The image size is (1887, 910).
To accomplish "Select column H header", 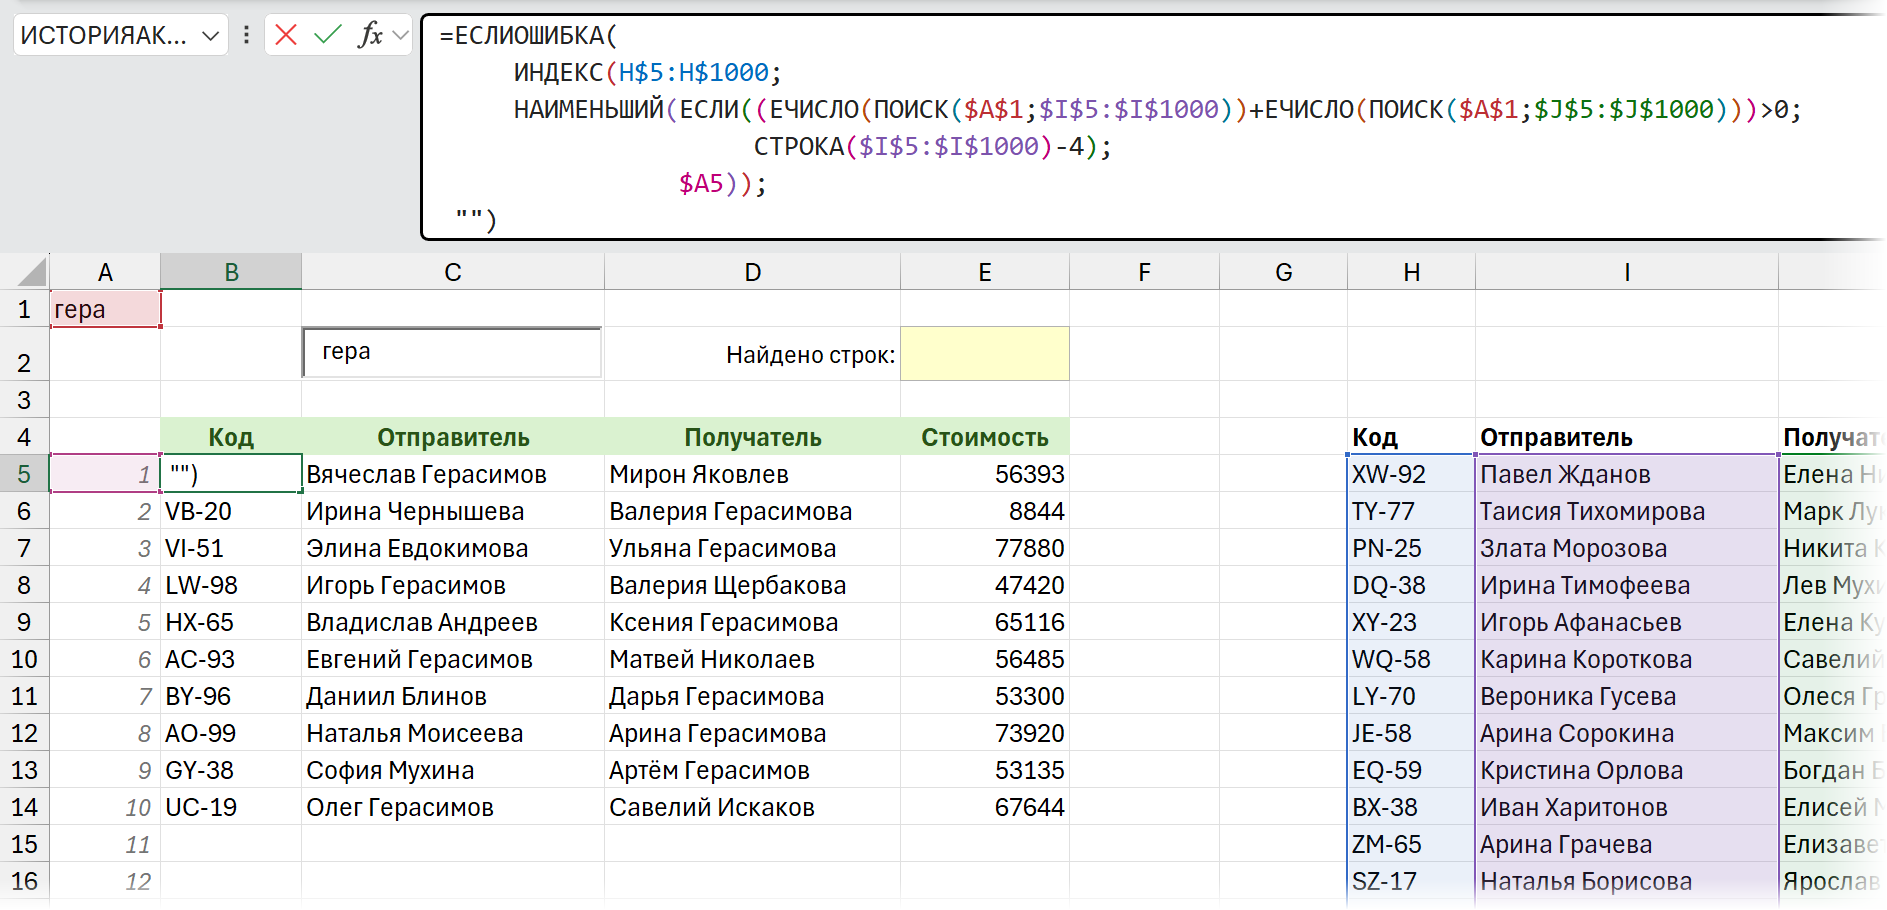I will pos(1411,272).
